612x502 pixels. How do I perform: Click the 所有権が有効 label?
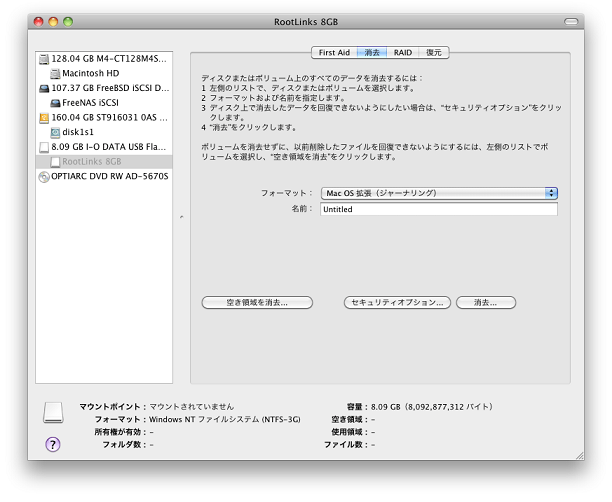pos(118,432)
